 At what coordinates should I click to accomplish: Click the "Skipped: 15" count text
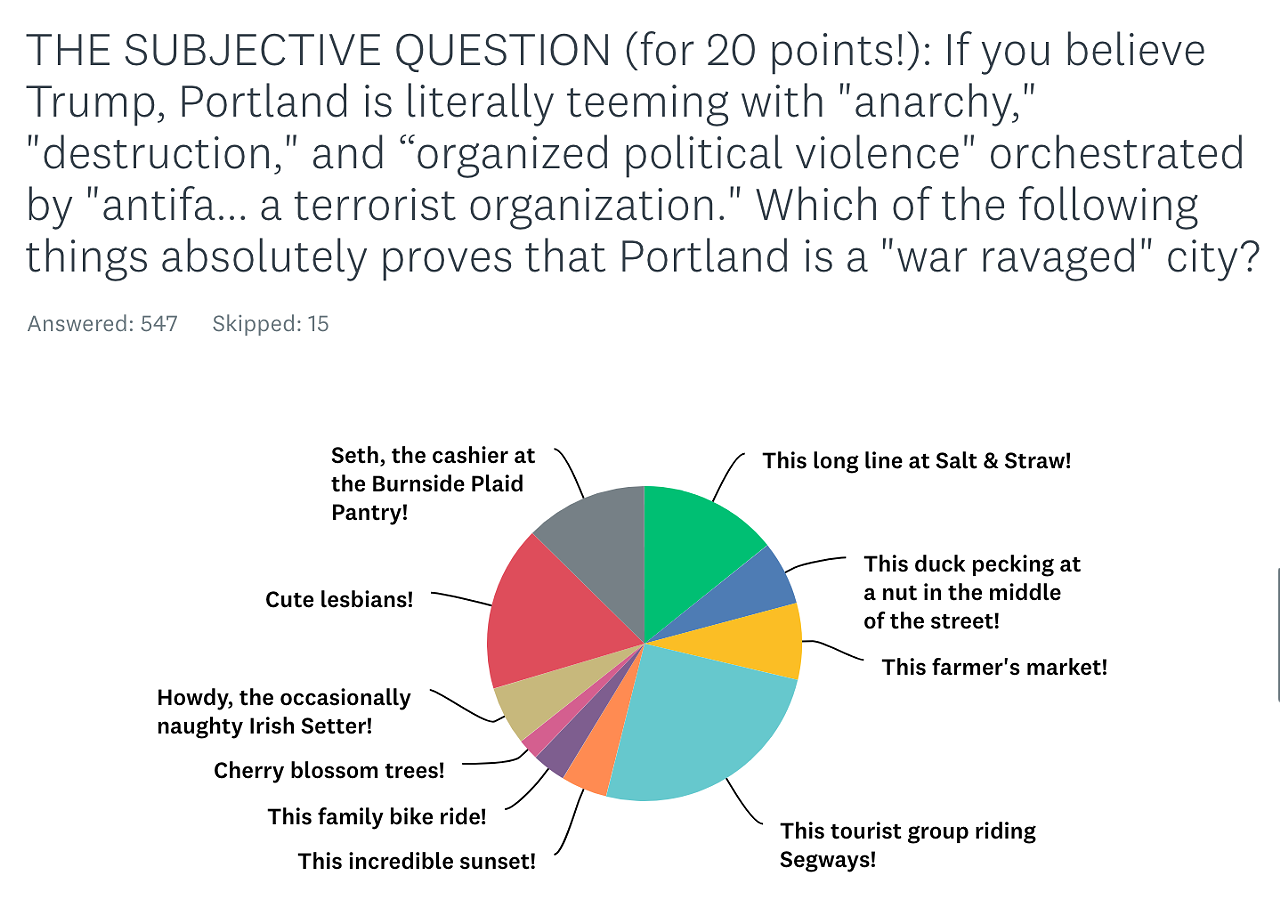(270, 323)
